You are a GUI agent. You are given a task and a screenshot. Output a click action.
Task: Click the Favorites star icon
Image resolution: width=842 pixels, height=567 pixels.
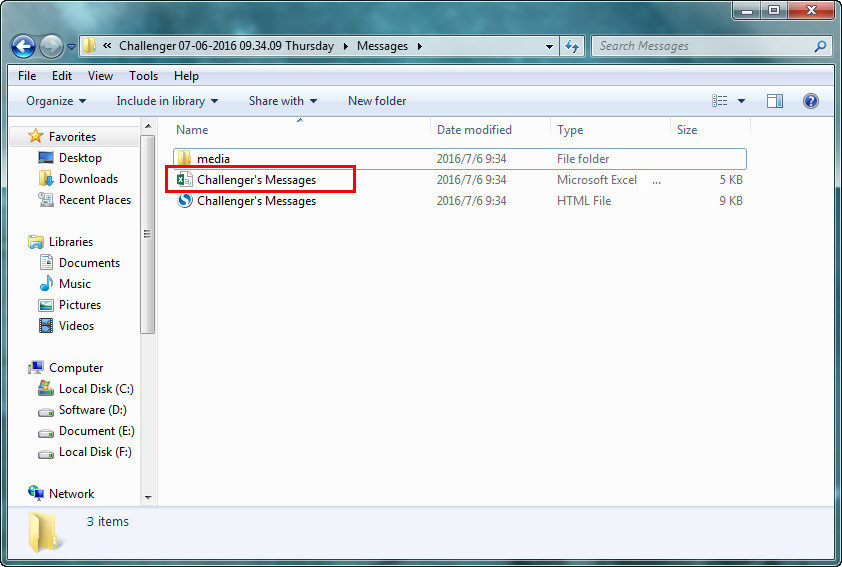pos(35,136)
